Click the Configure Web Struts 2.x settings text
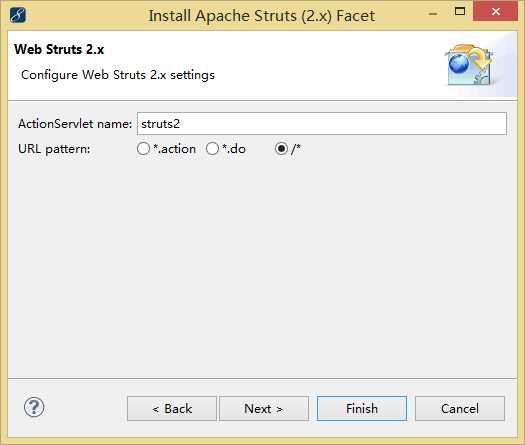The image size is (525, 445). 118,75
